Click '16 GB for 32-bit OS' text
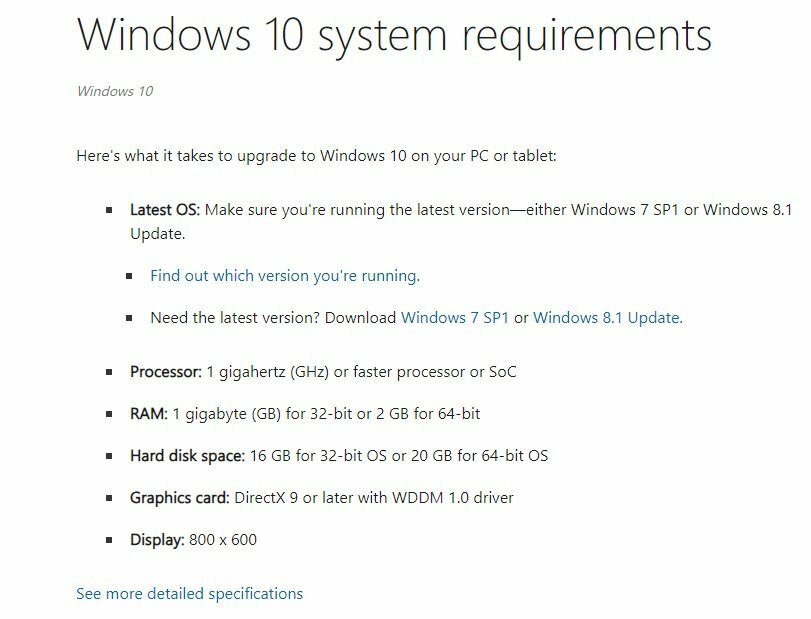811x619 pixels. click(318, 456)
